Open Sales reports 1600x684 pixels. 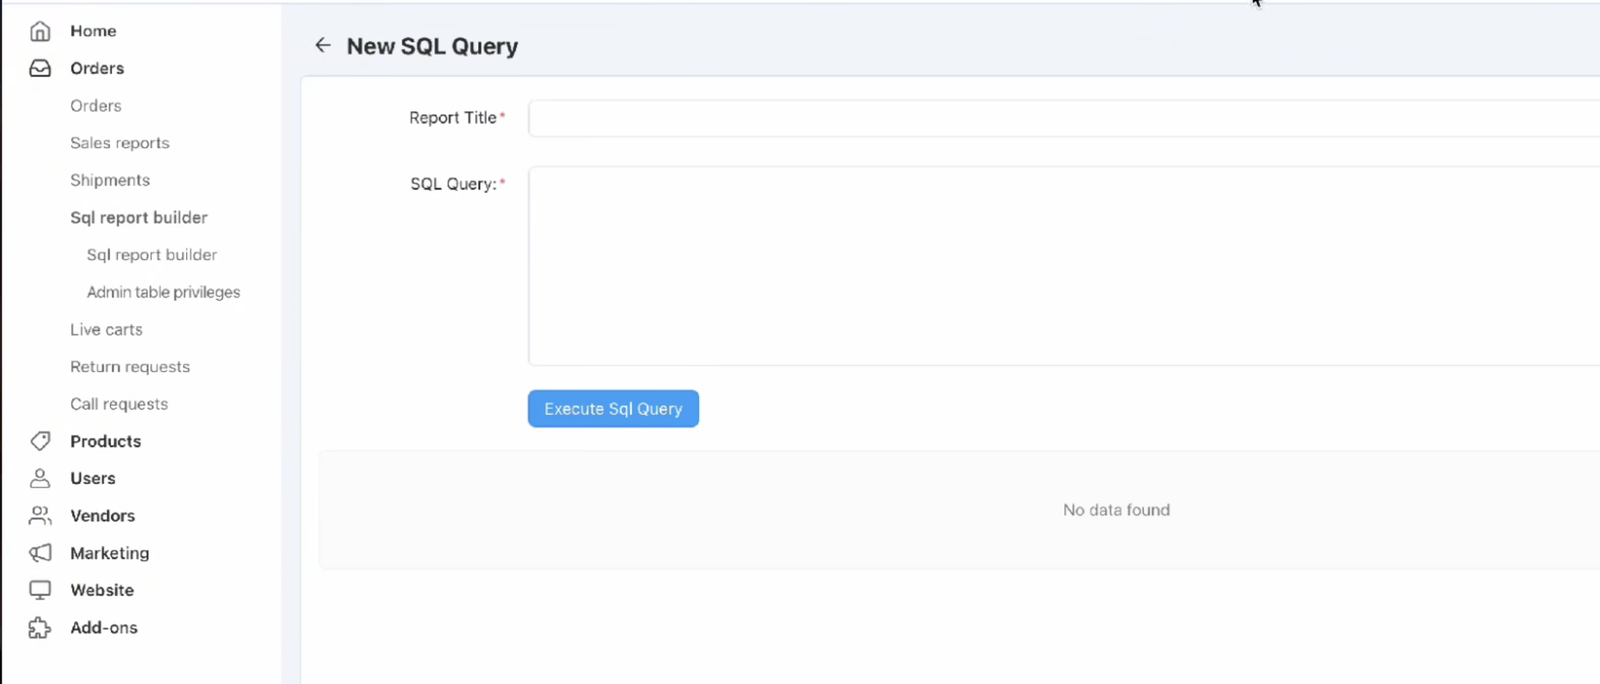tap(120, 143)
